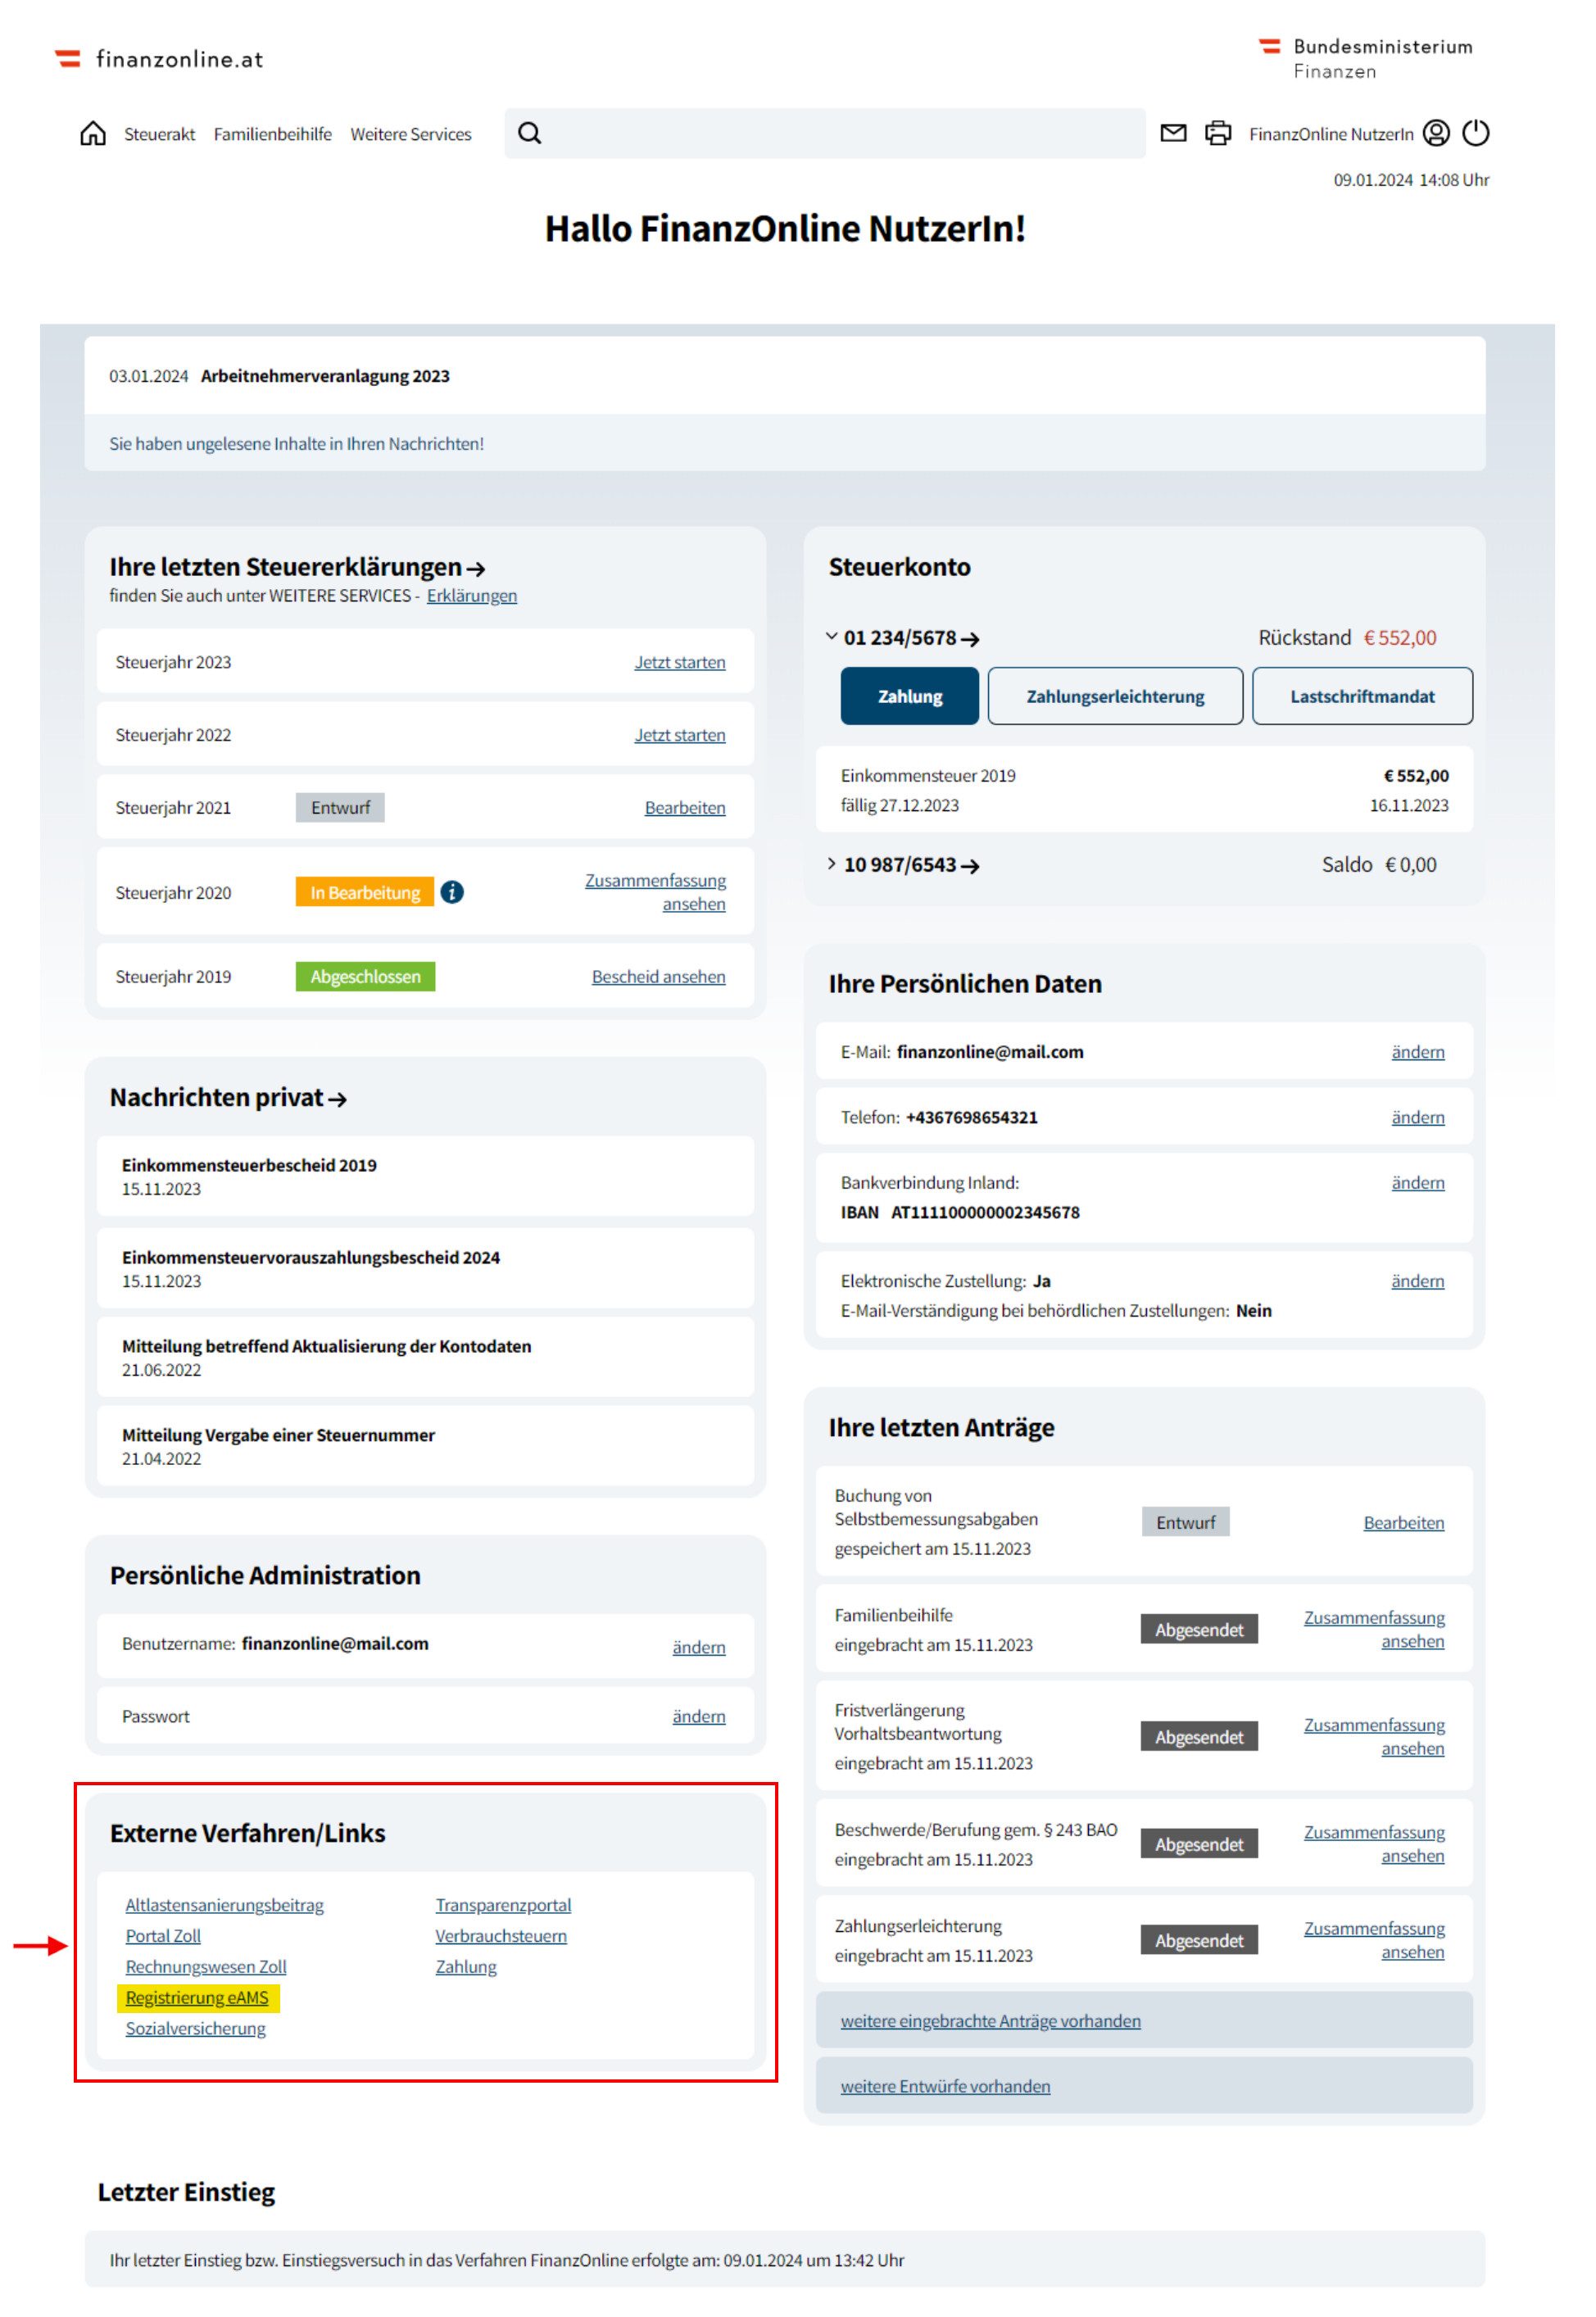Click the power logout icon
The height and width of the screenshot is (2317, 1596).
(1476, 133)
